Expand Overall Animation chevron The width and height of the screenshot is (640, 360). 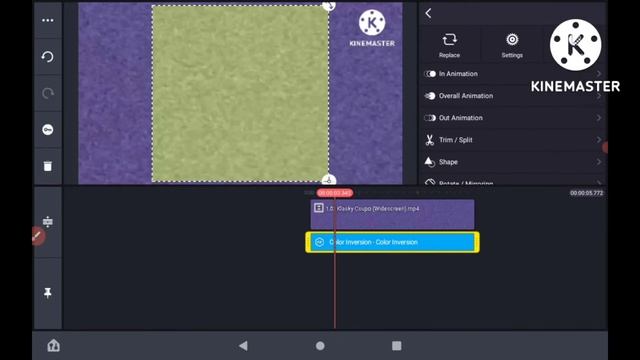coord(599,96)
